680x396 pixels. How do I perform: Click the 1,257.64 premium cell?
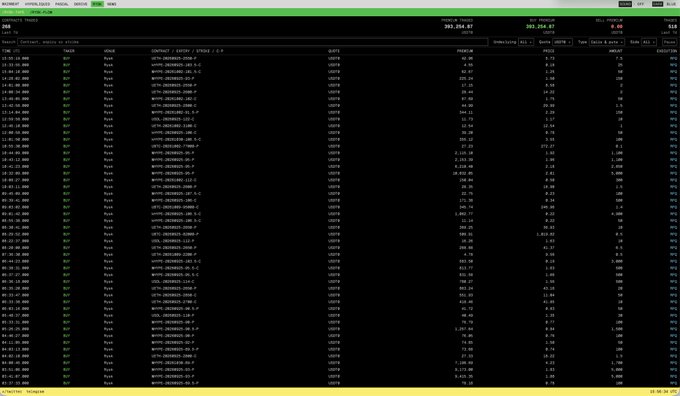tap(464, 329)
